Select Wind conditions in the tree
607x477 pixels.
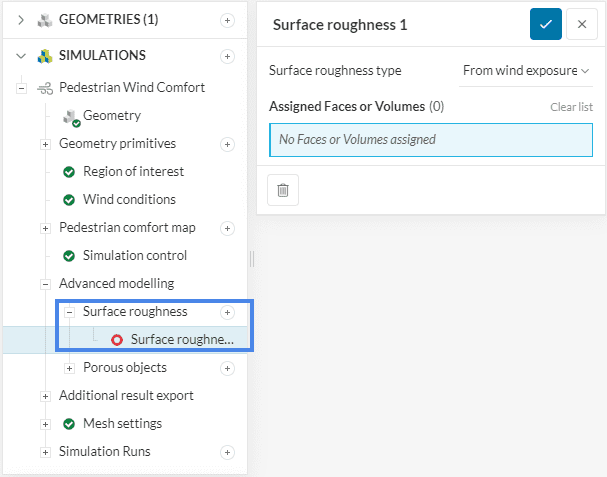coord(129,200)
